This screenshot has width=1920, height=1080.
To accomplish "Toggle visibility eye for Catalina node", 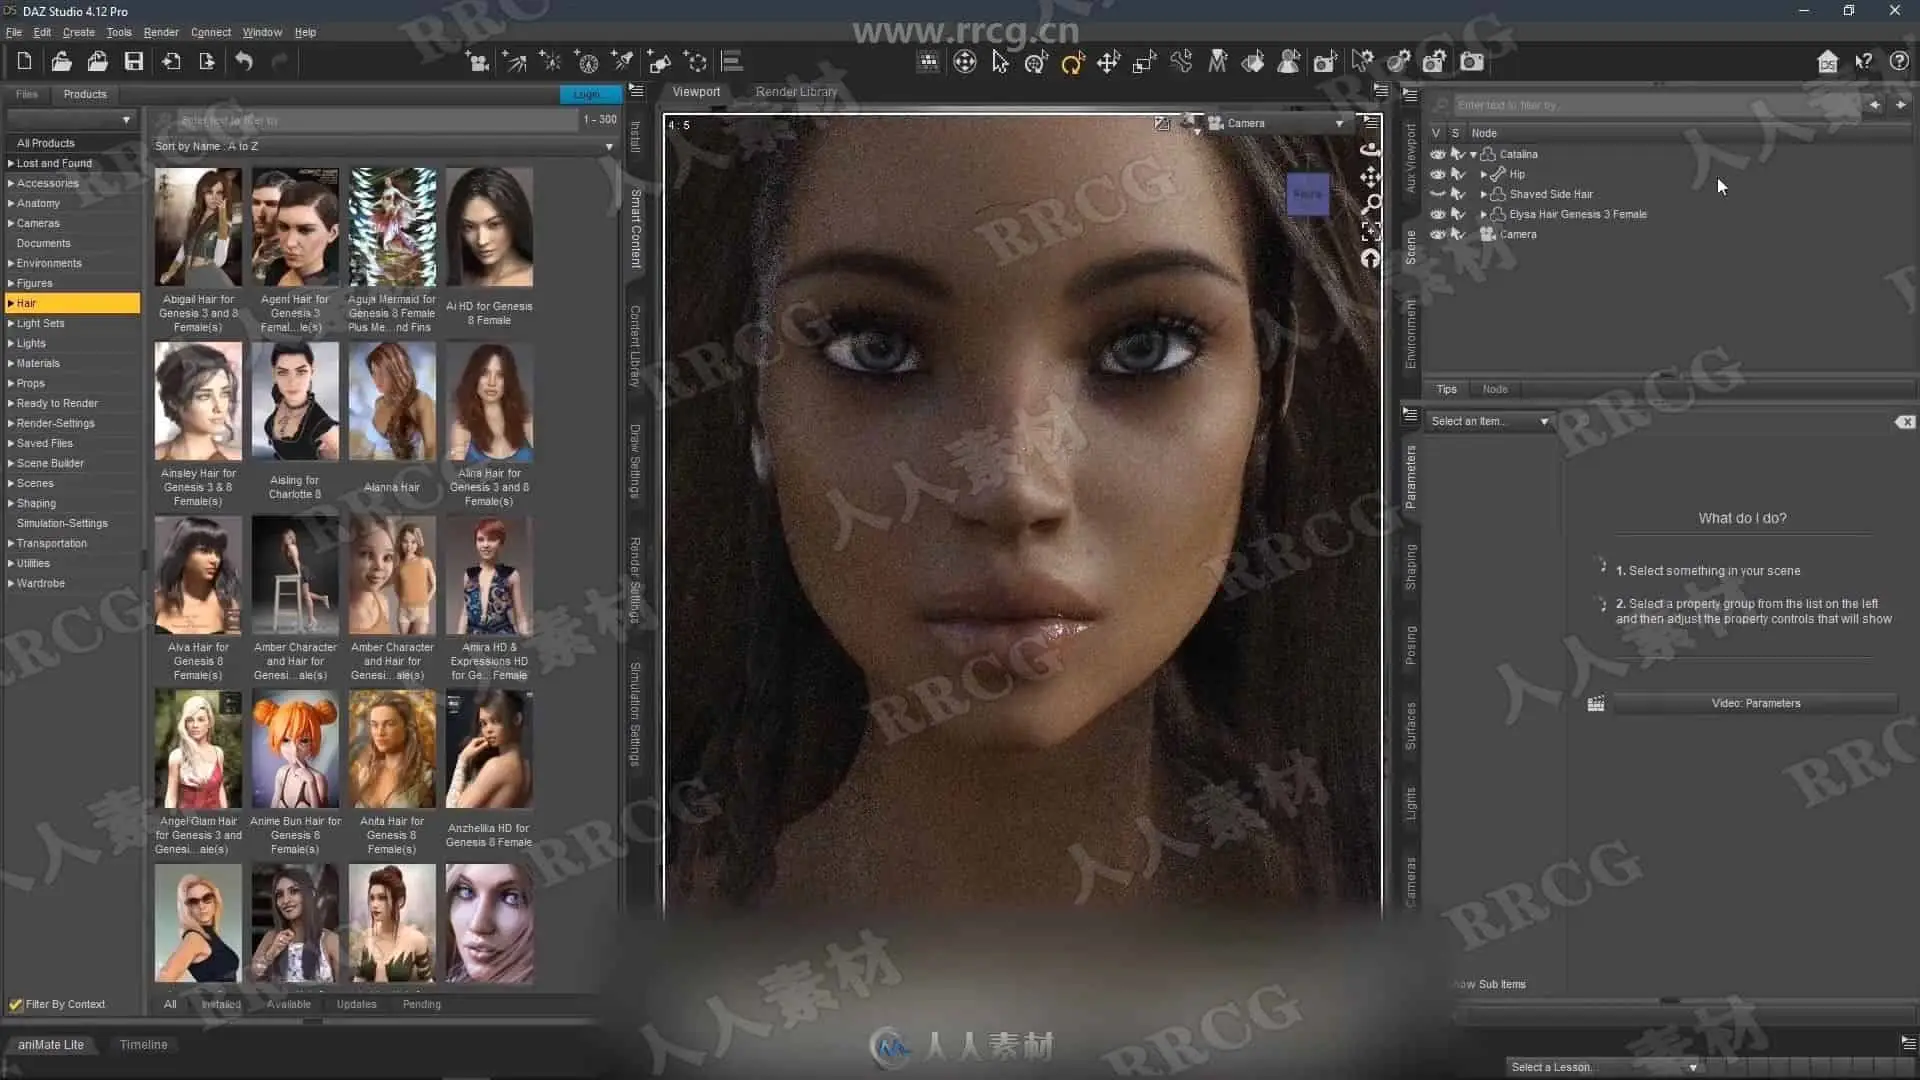I will 1437,154.
